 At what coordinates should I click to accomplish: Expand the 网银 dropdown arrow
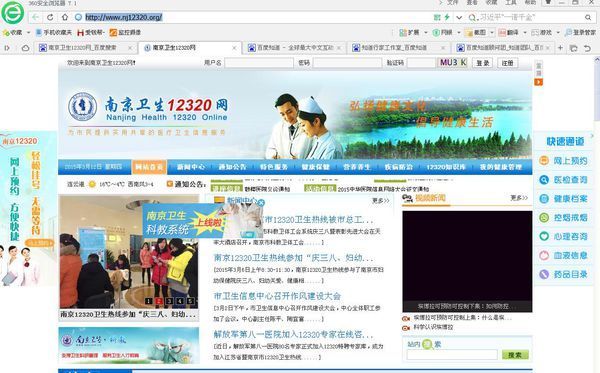(459, 33)
